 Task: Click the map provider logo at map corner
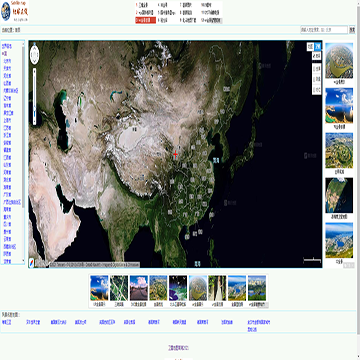(x=32, y=263)
